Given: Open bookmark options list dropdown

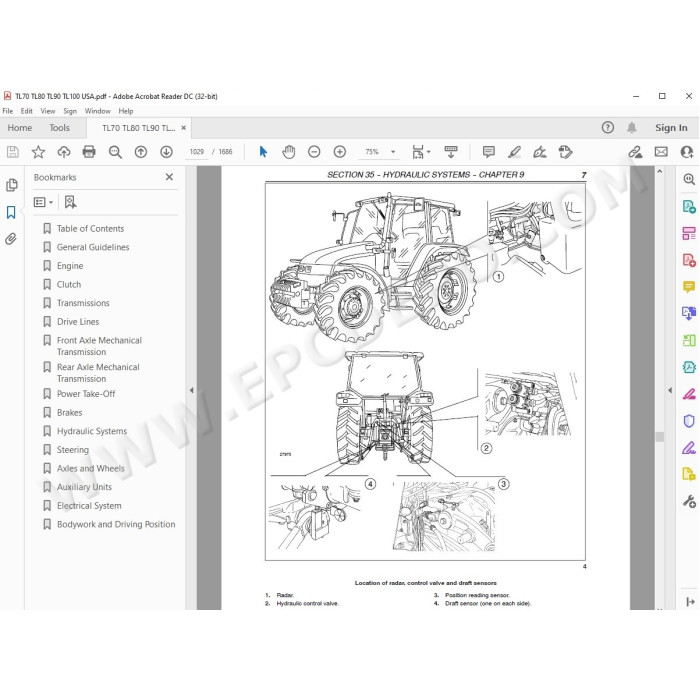Looking at the screenshot, I should click(43, 202).
